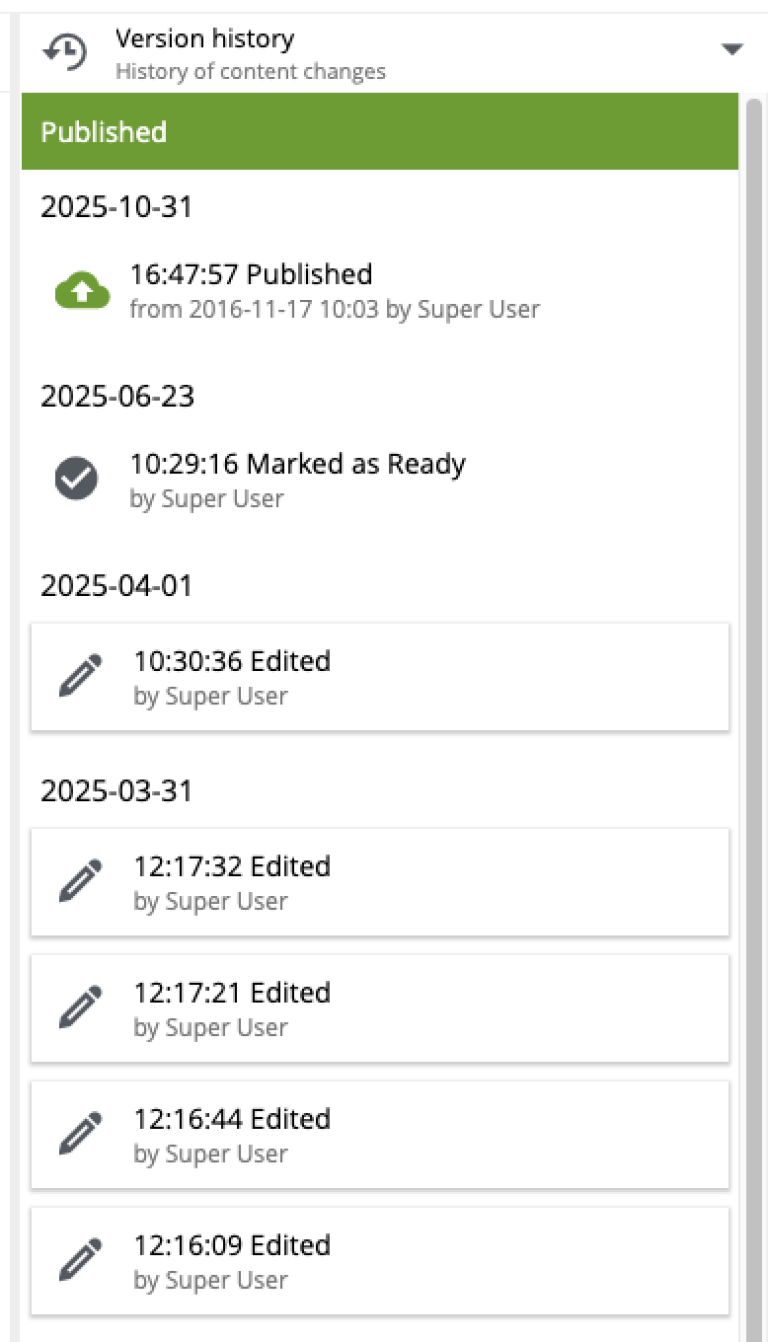The image size is (768, 1342).
Task: Click the green Published status bar
Action: click(380, 132)
